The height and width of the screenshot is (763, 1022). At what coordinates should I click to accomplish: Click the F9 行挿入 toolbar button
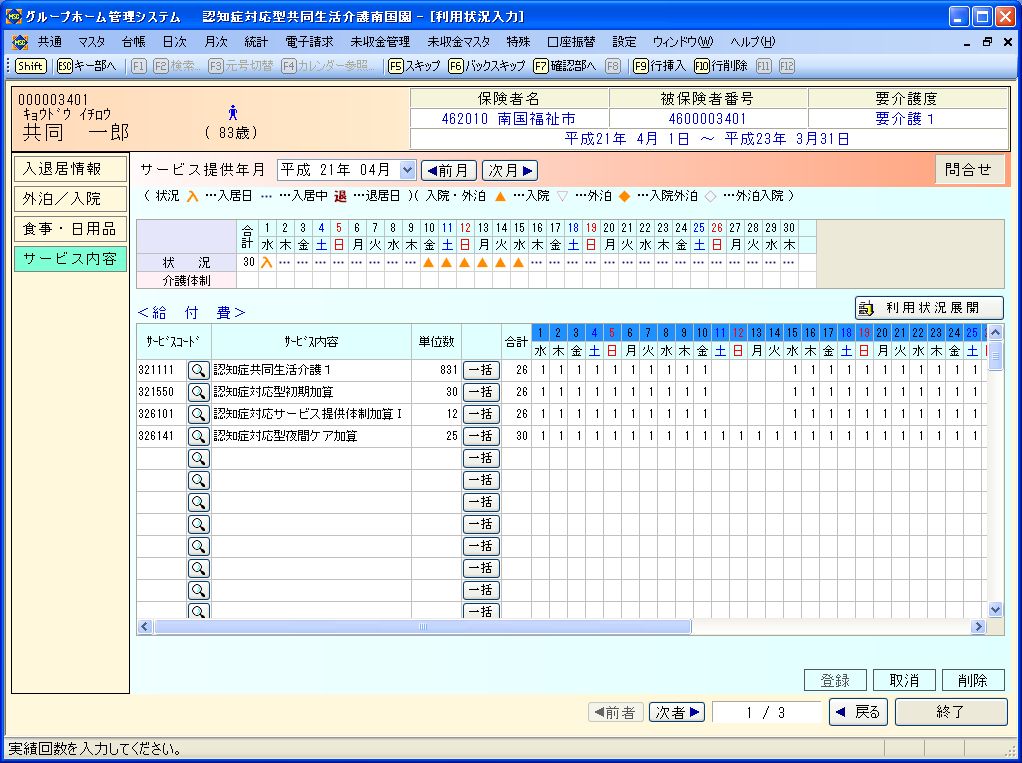(659, 65)
